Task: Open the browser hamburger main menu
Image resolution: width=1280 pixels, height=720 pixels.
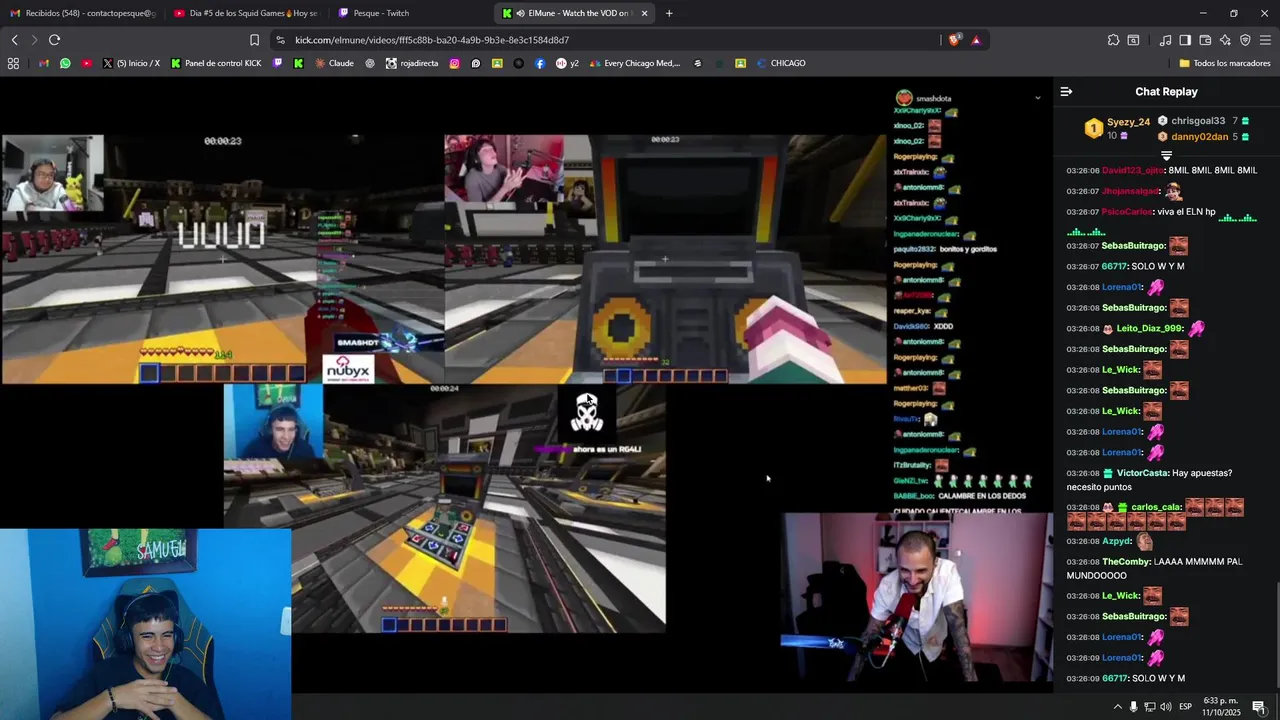Action: pyautogui.click(x=1265, y=40)
